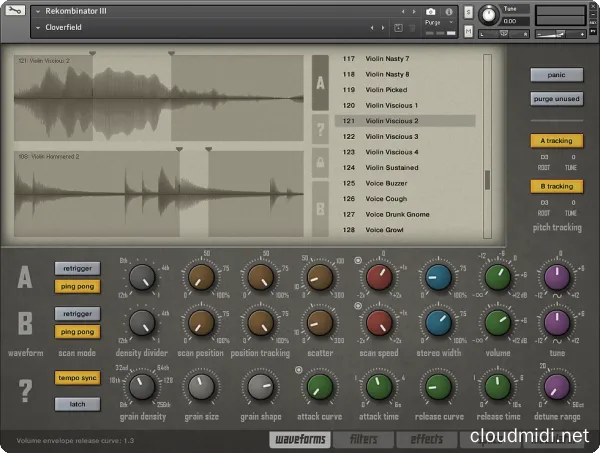This screenshot has height=453, width=600.
Task: Switch to the waveforms tab
Action: [300, 439]
